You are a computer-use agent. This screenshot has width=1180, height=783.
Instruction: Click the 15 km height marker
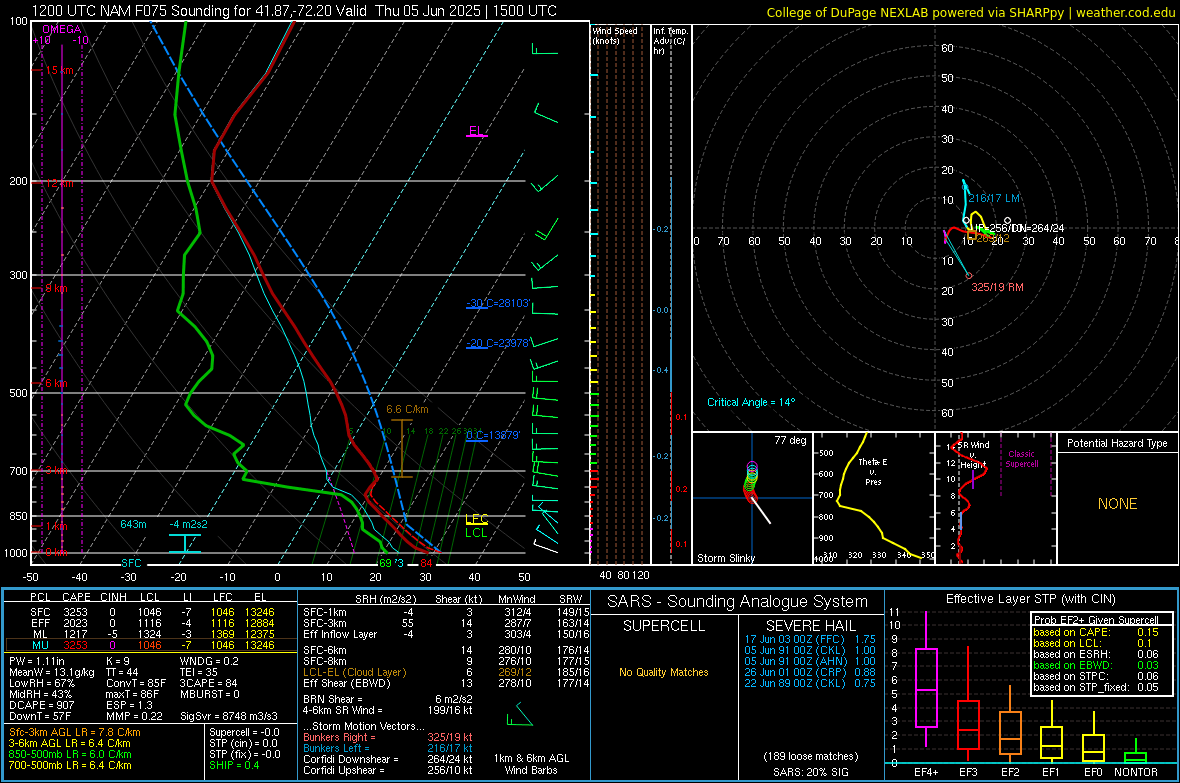59,70
